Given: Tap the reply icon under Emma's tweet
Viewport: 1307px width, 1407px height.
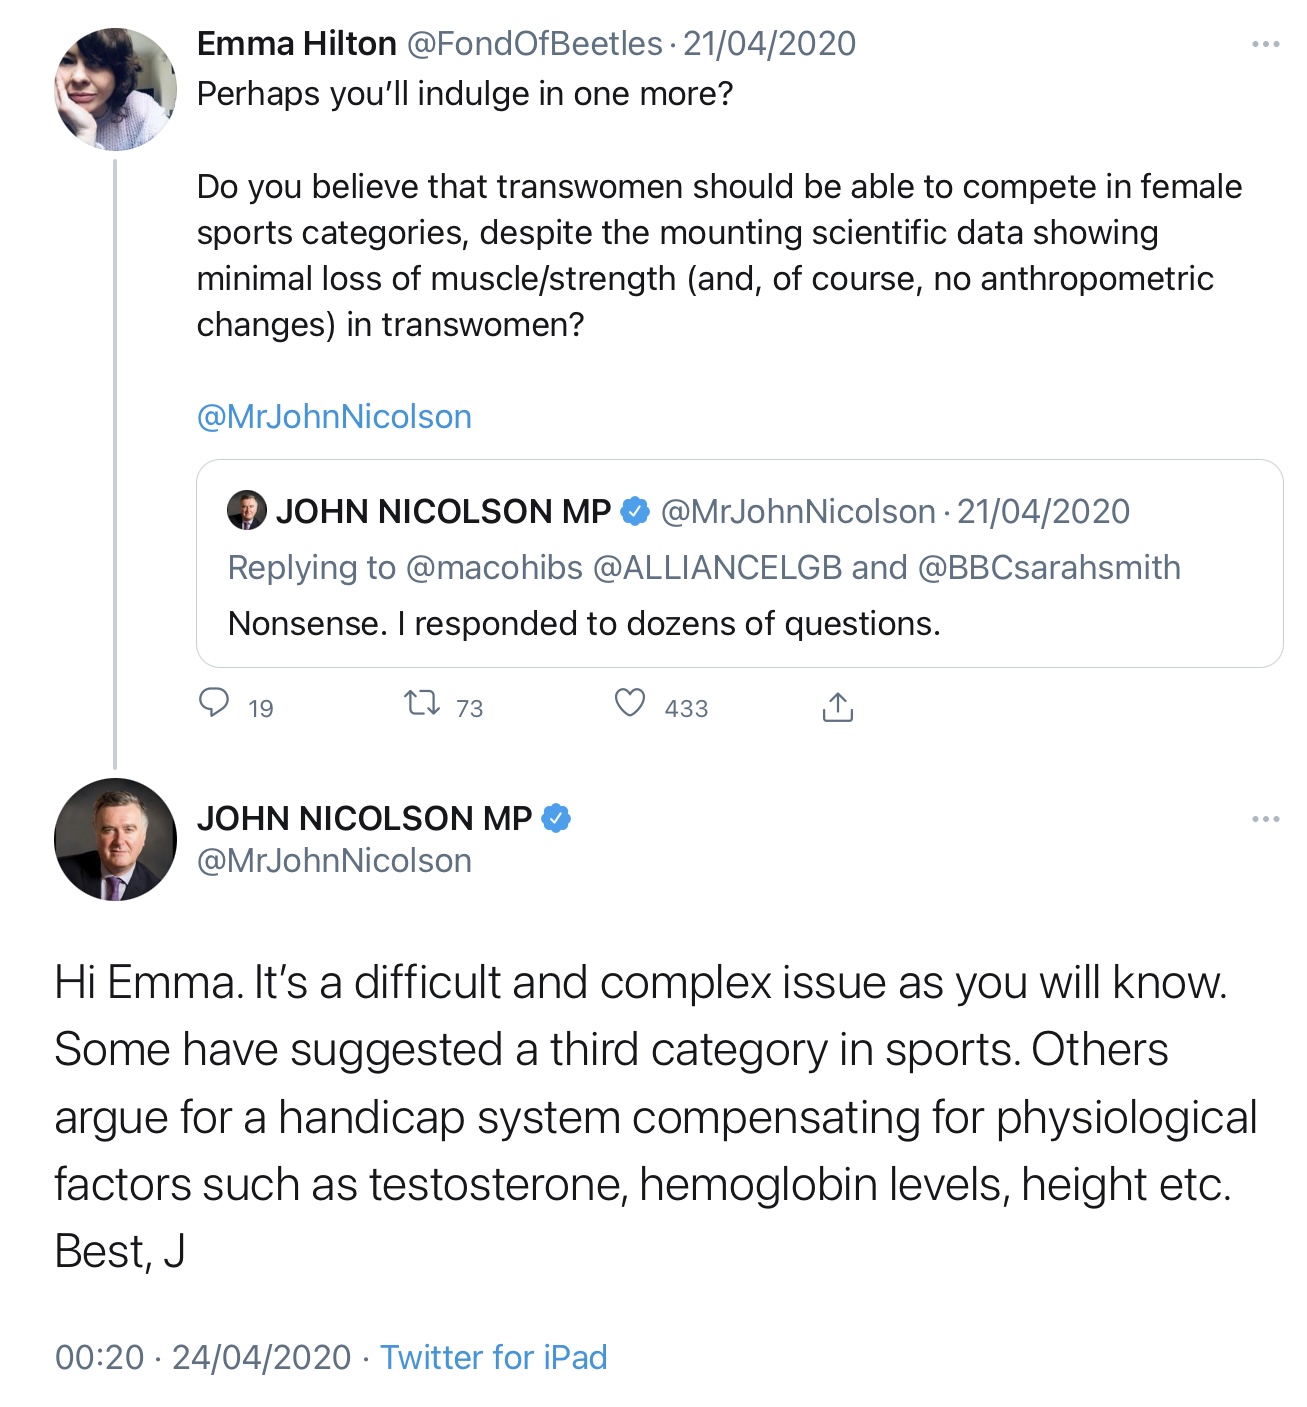Looking at the screenshot, I should (x=214, y=704).
